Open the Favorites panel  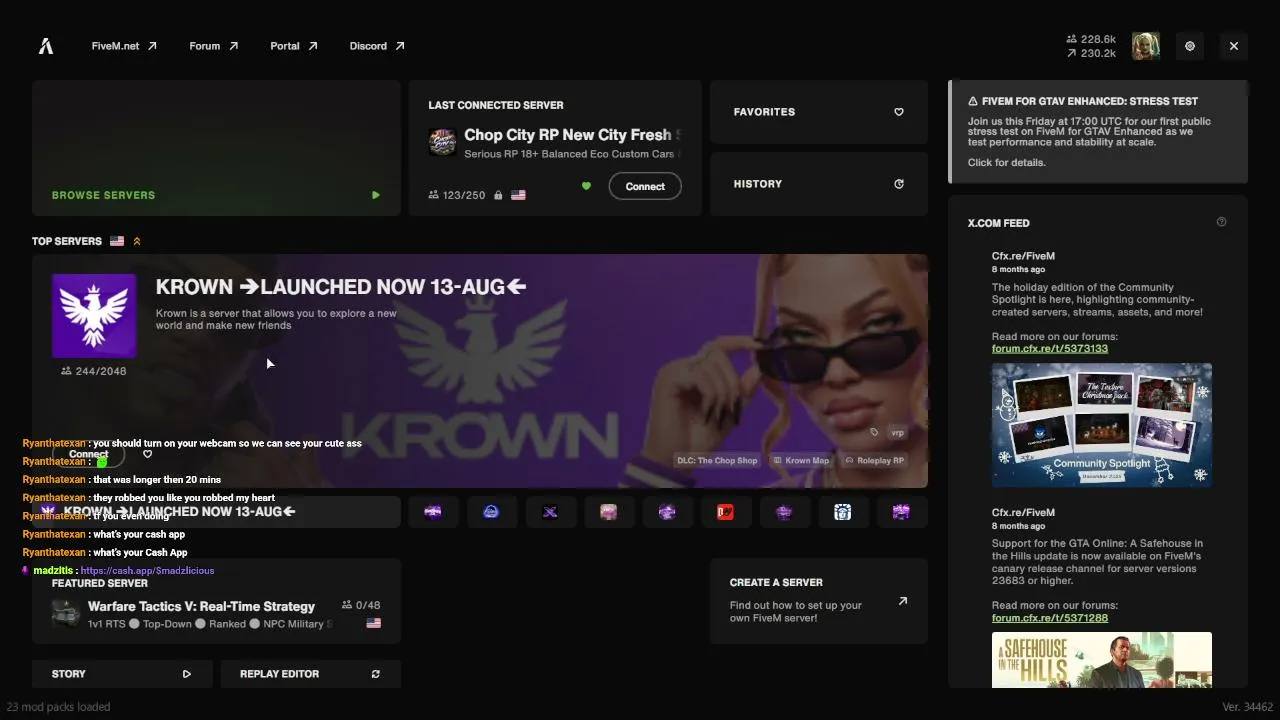(x=819, y=112)
